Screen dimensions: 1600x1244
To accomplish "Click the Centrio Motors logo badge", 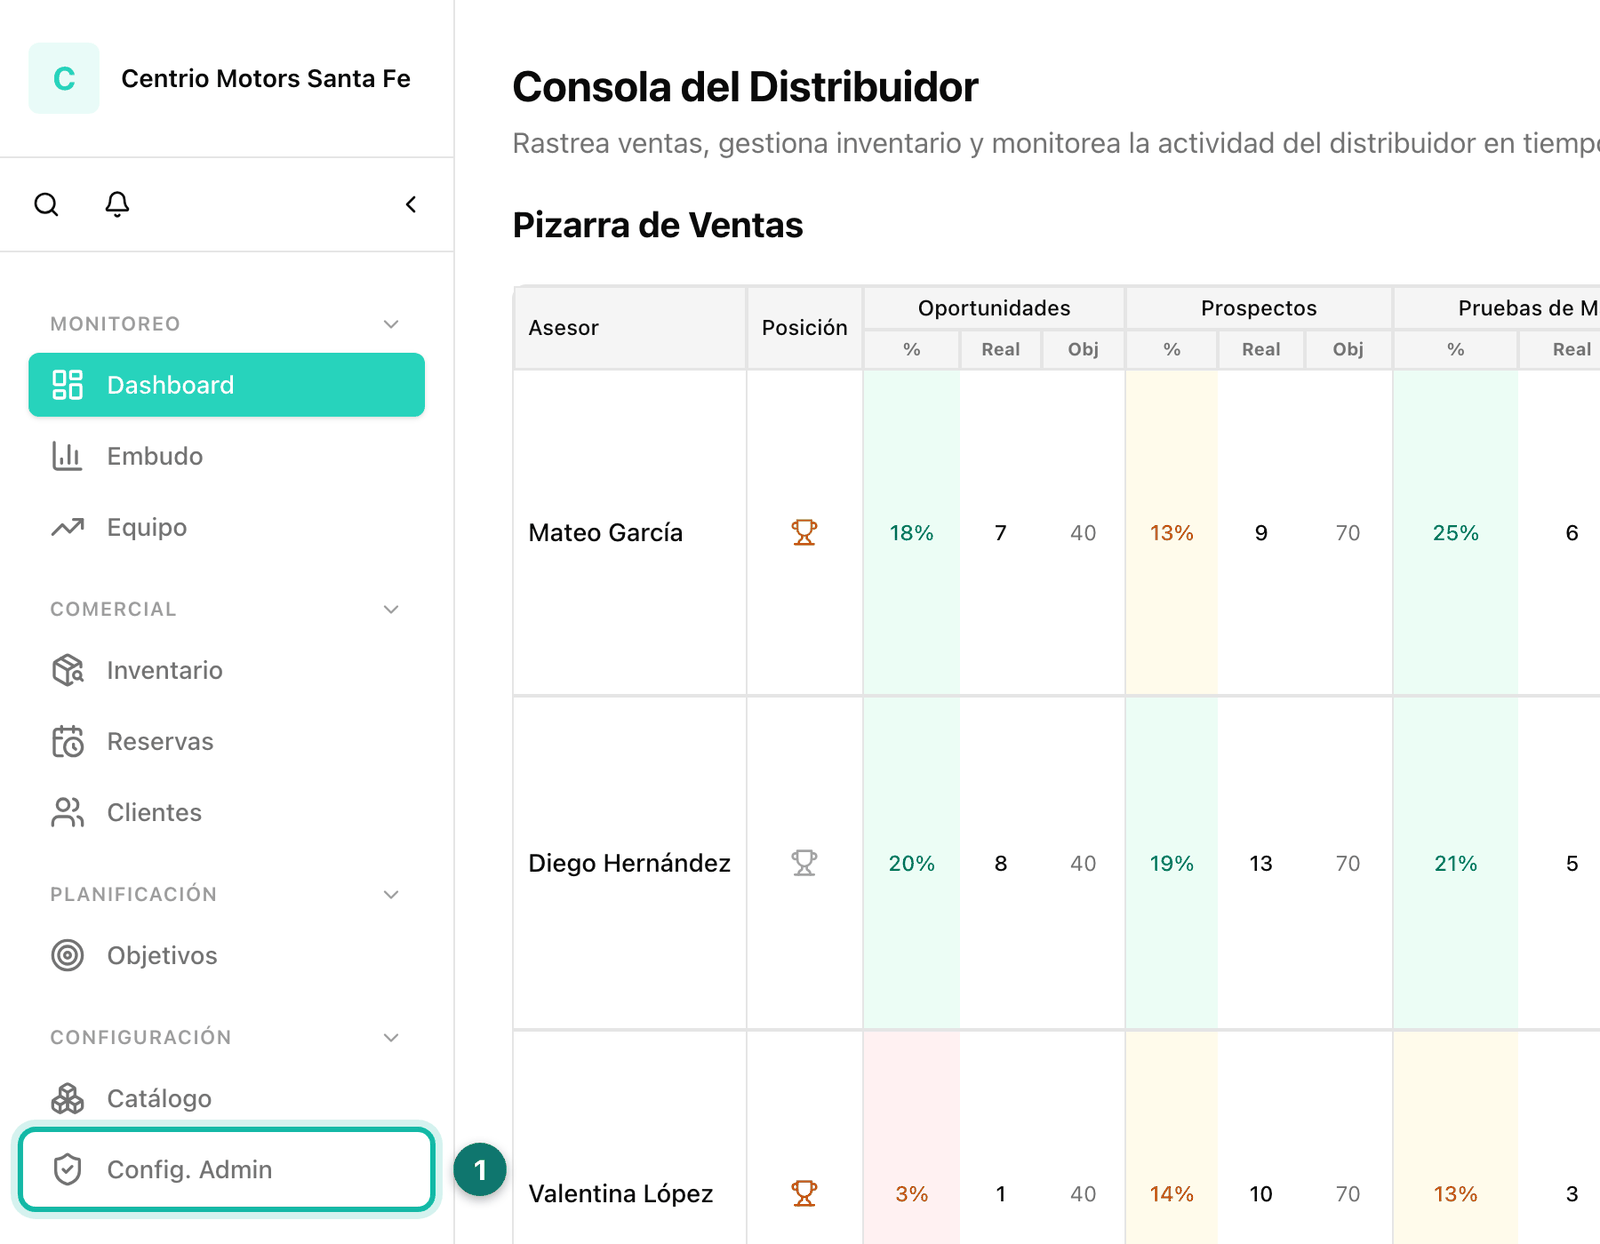I will 64,78.
